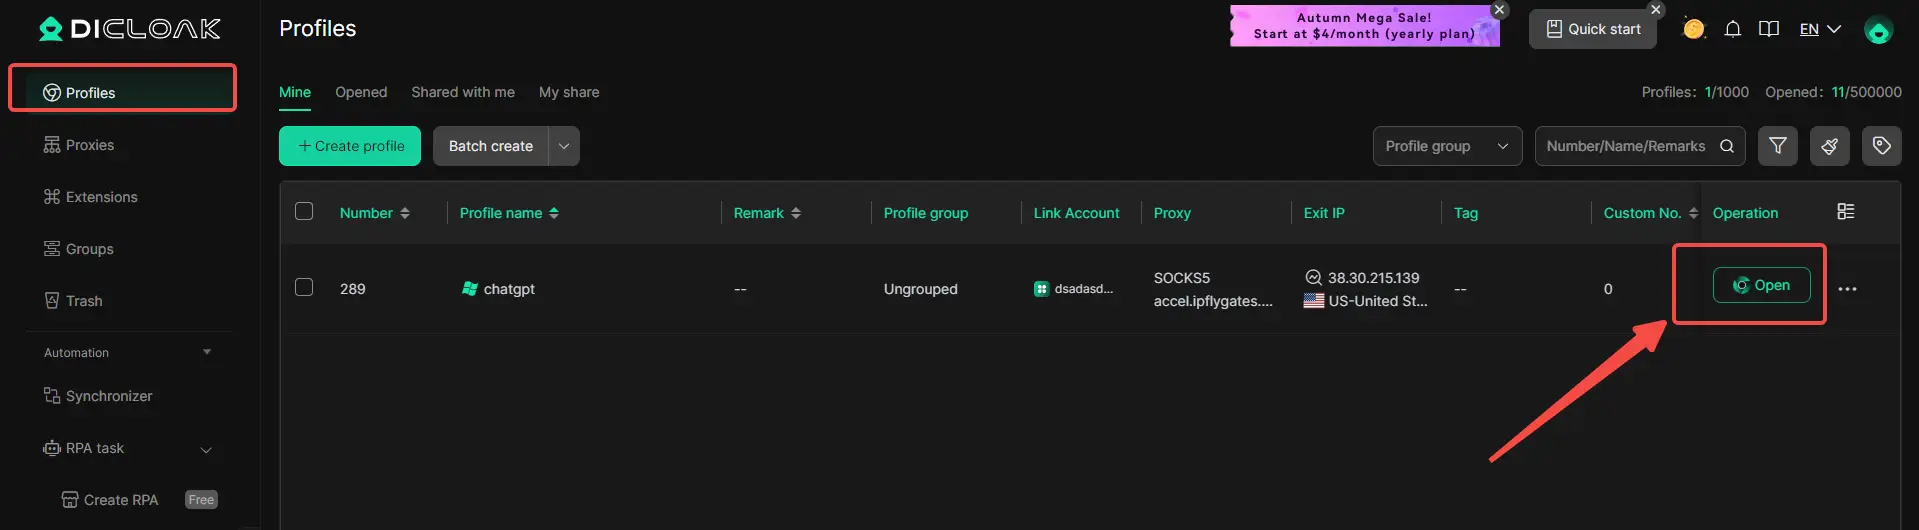This screenshot has width=1919, height=530.
Task: Click the gold coin icon
Action: pyautogui.click(x=1693, y=29)
